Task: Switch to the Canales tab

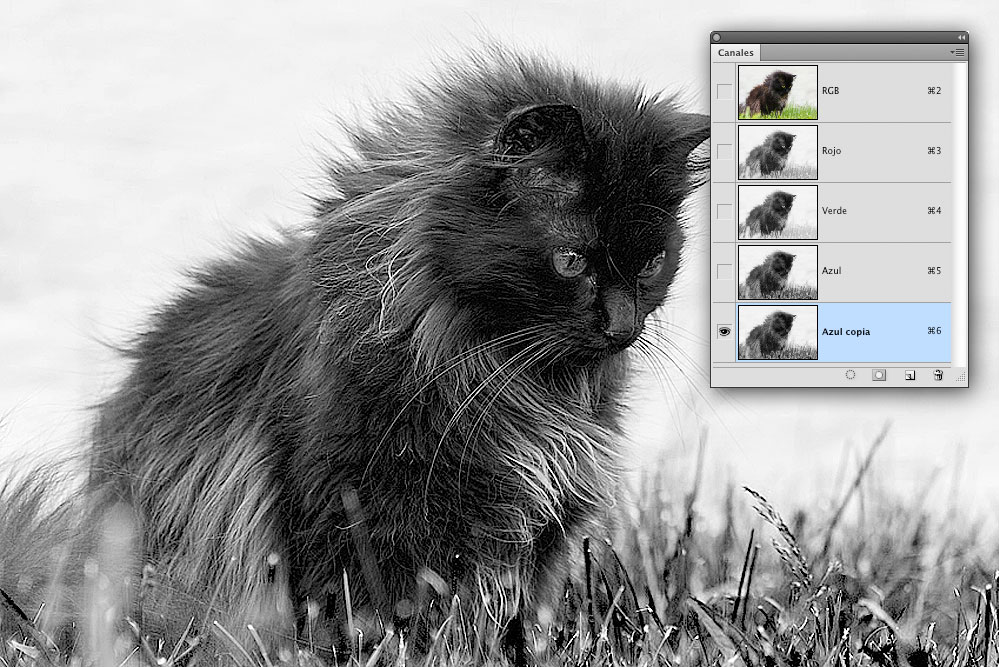Action: 736,53
